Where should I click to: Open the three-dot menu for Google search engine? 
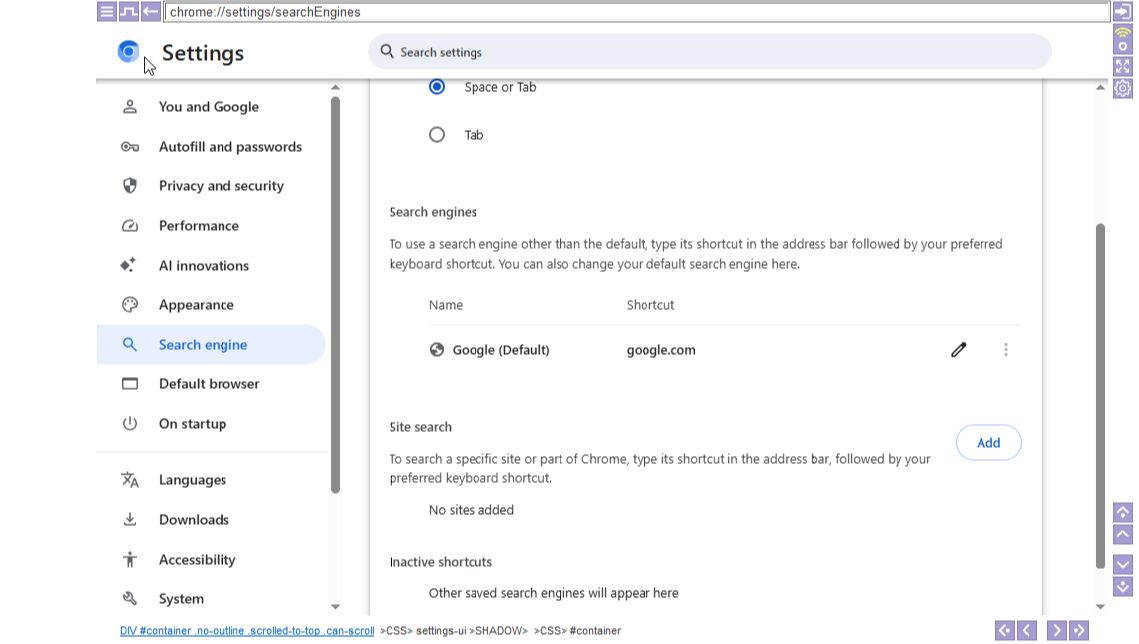1005,350
